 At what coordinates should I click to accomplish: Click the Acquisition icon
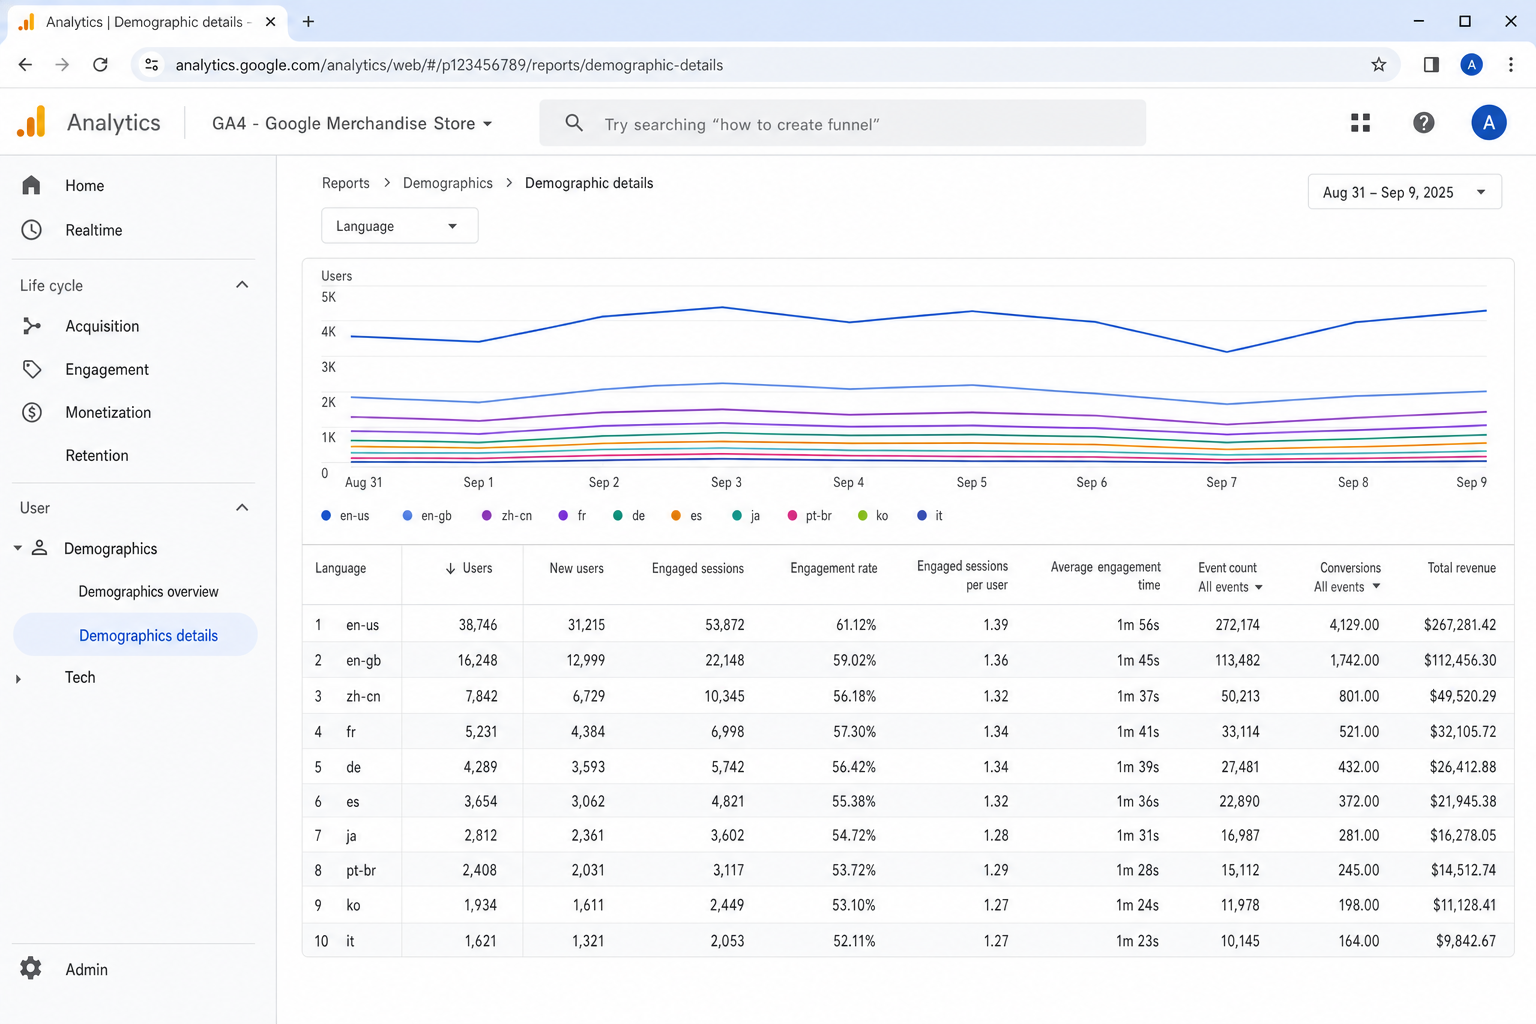[32, 326]
